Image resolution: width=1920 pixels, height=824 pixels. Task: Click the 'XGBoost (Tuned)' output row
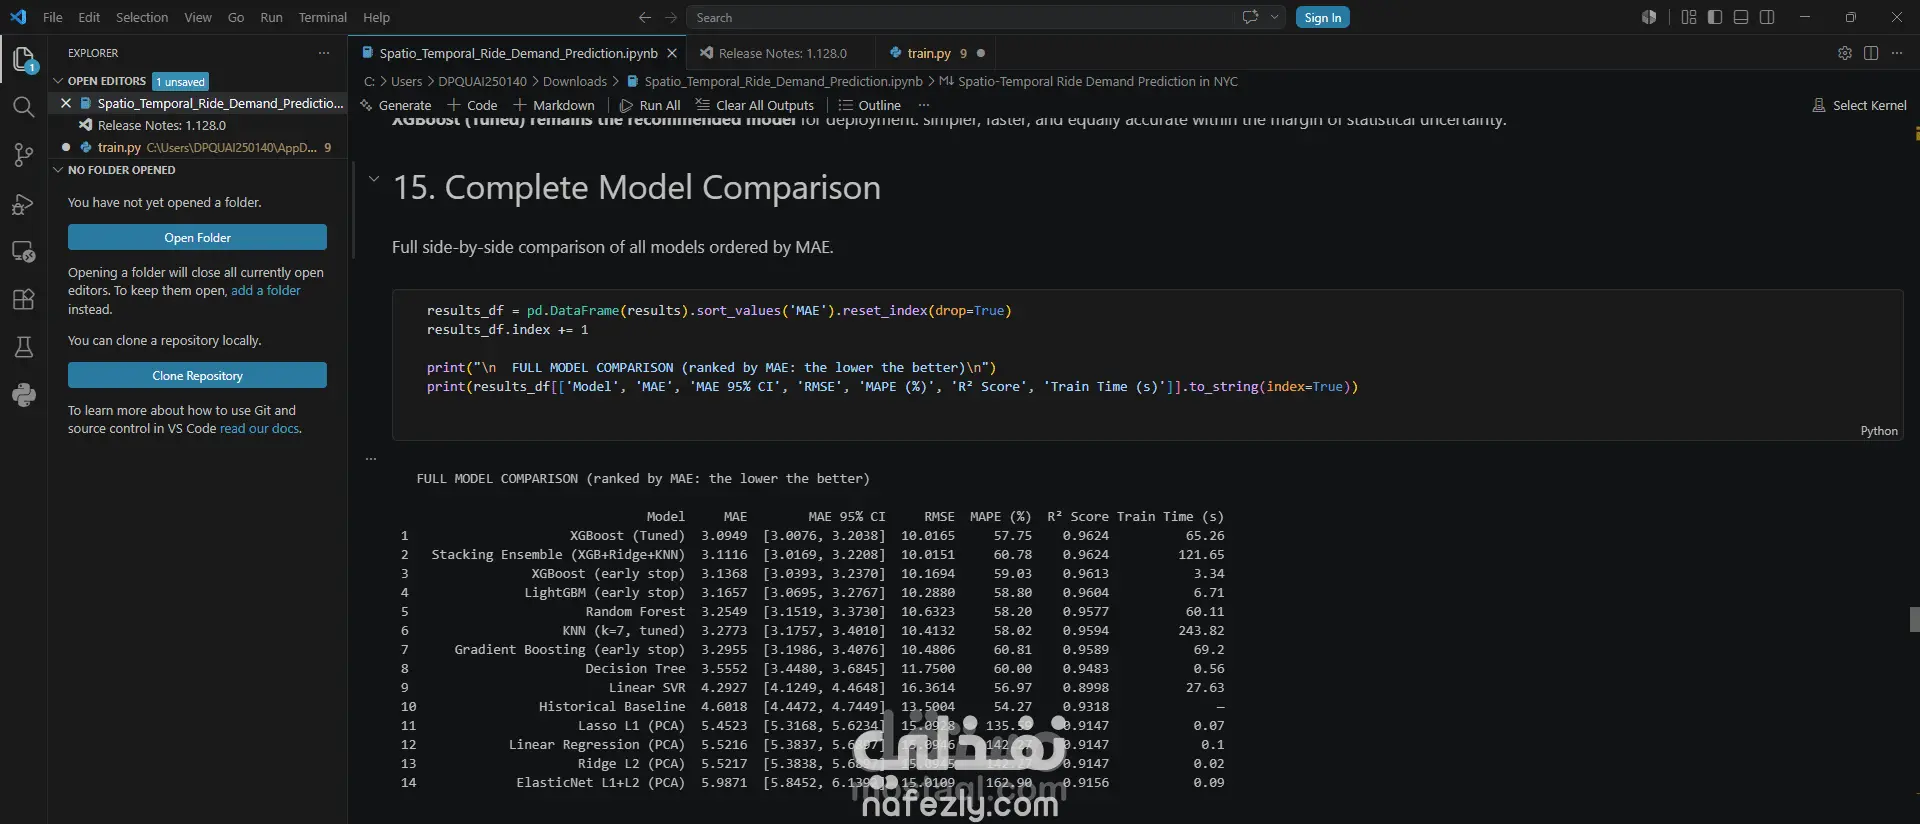(812, 536)
